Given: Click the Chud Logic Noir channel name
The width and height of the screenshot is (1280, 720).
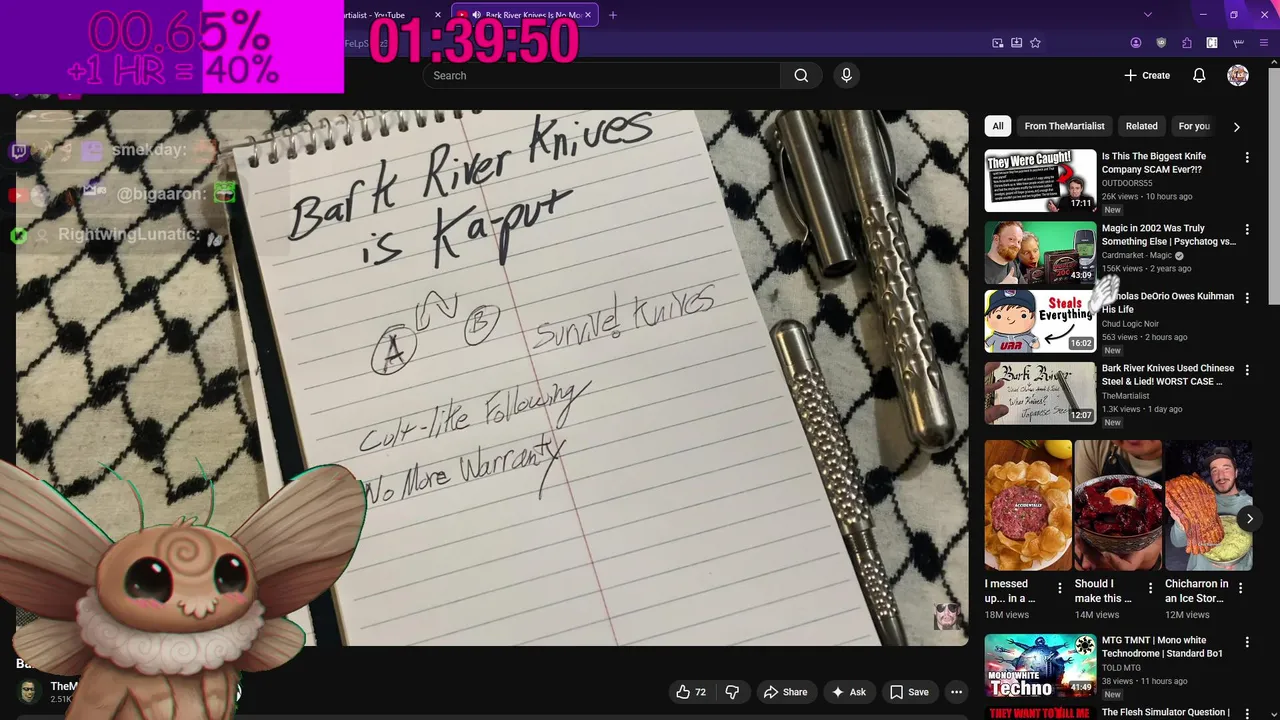Looking at the screenshot, I should click(1130, 324).
